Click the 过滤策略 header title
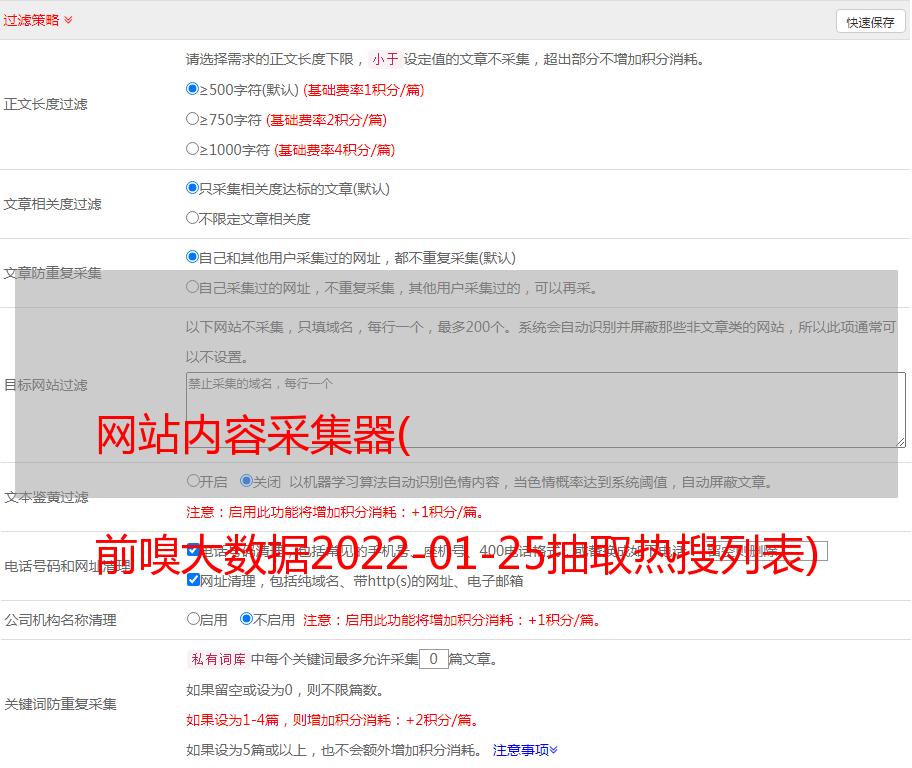 point(31,20)
